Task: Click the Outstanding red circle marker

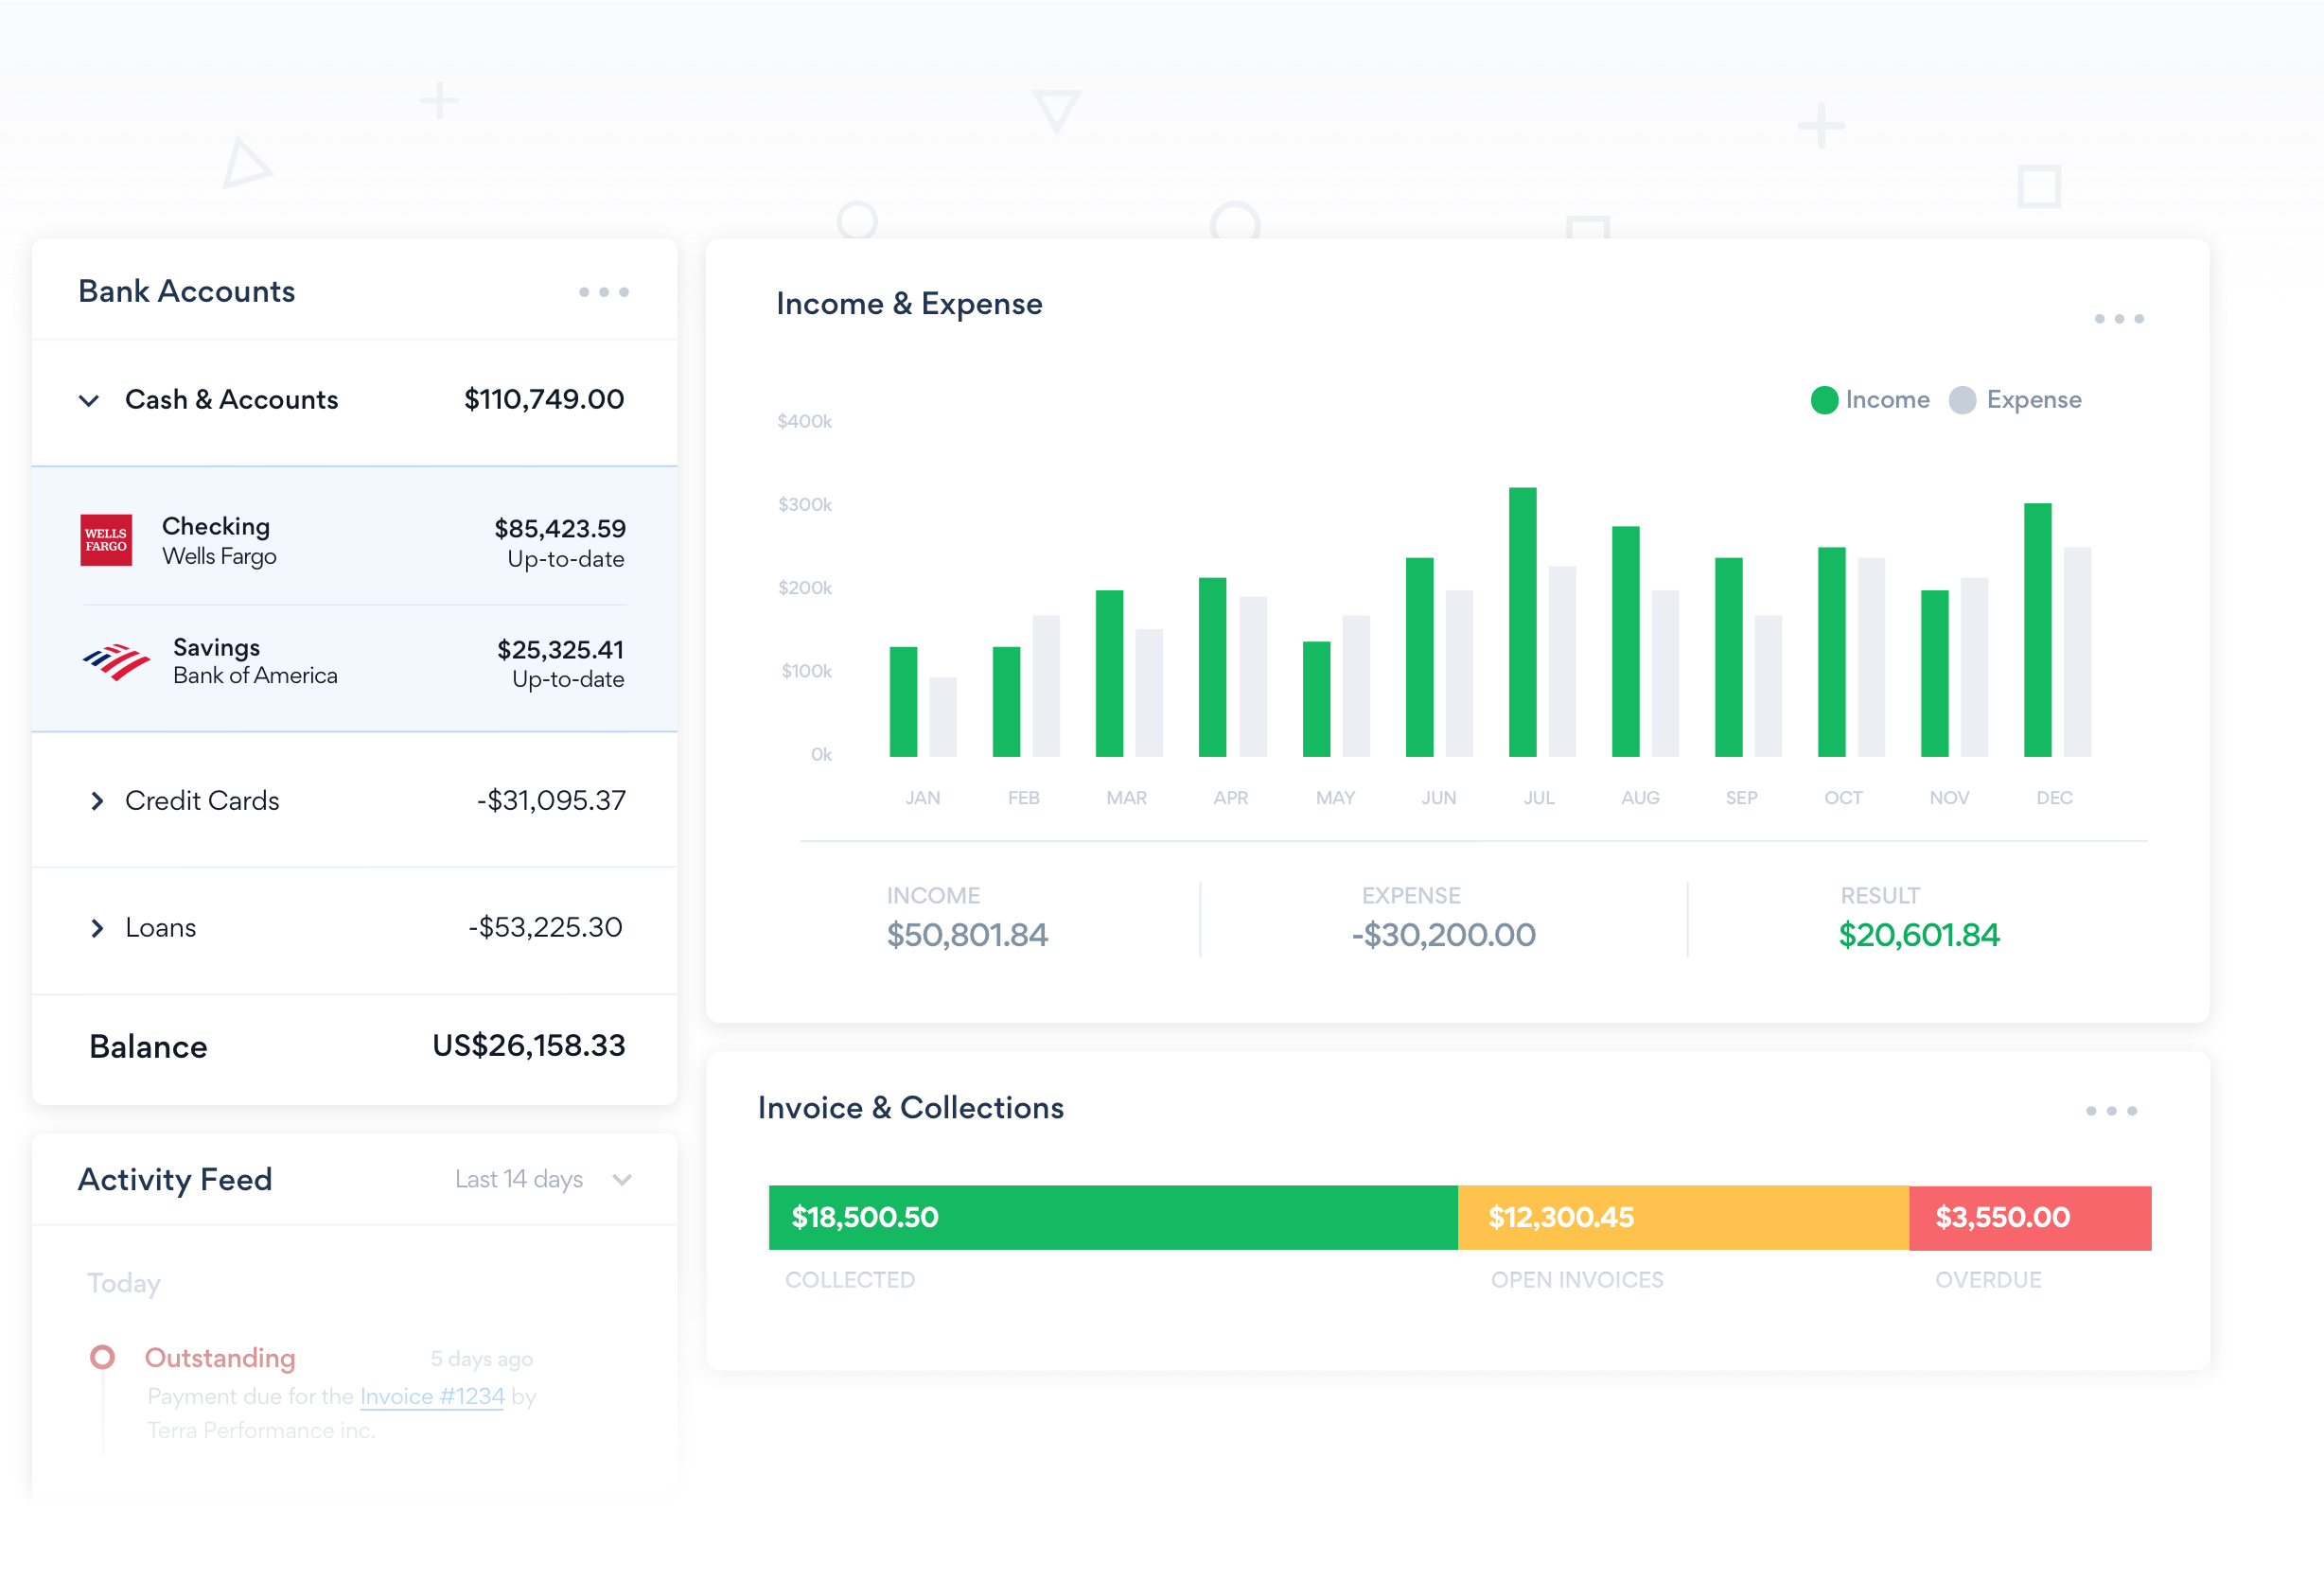Action: coord(102,1357)
